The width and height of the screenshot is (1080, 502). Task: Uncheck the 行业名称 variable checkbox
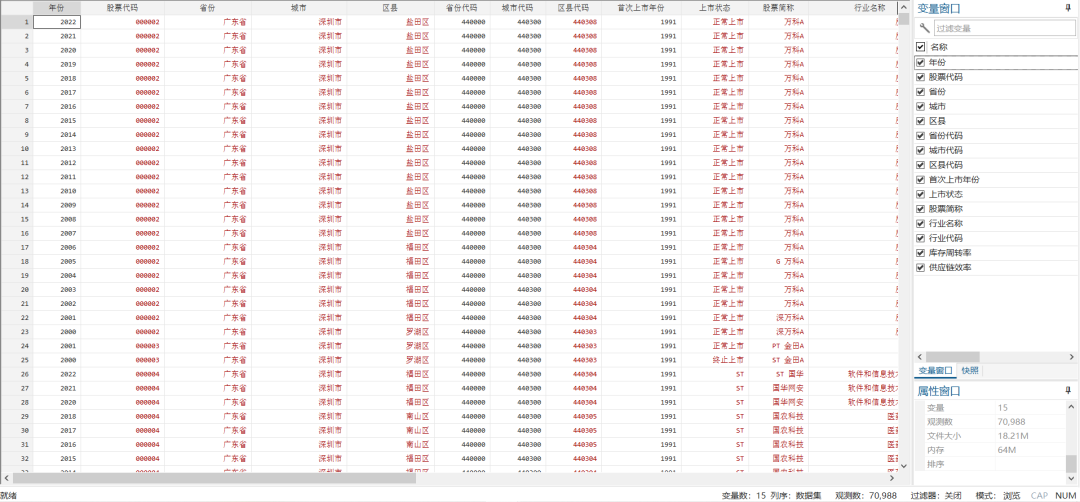coord(920,224)
